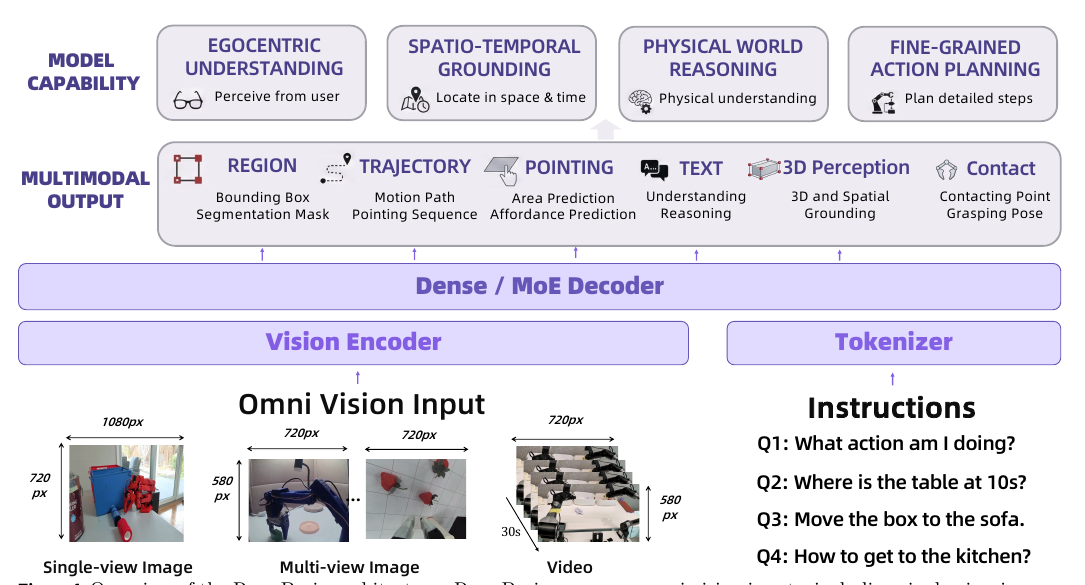The width and height of the screenshot is (1085, 585).
Task: Click the Video caption
Action: pyautogui.click(x=569, y=567)
